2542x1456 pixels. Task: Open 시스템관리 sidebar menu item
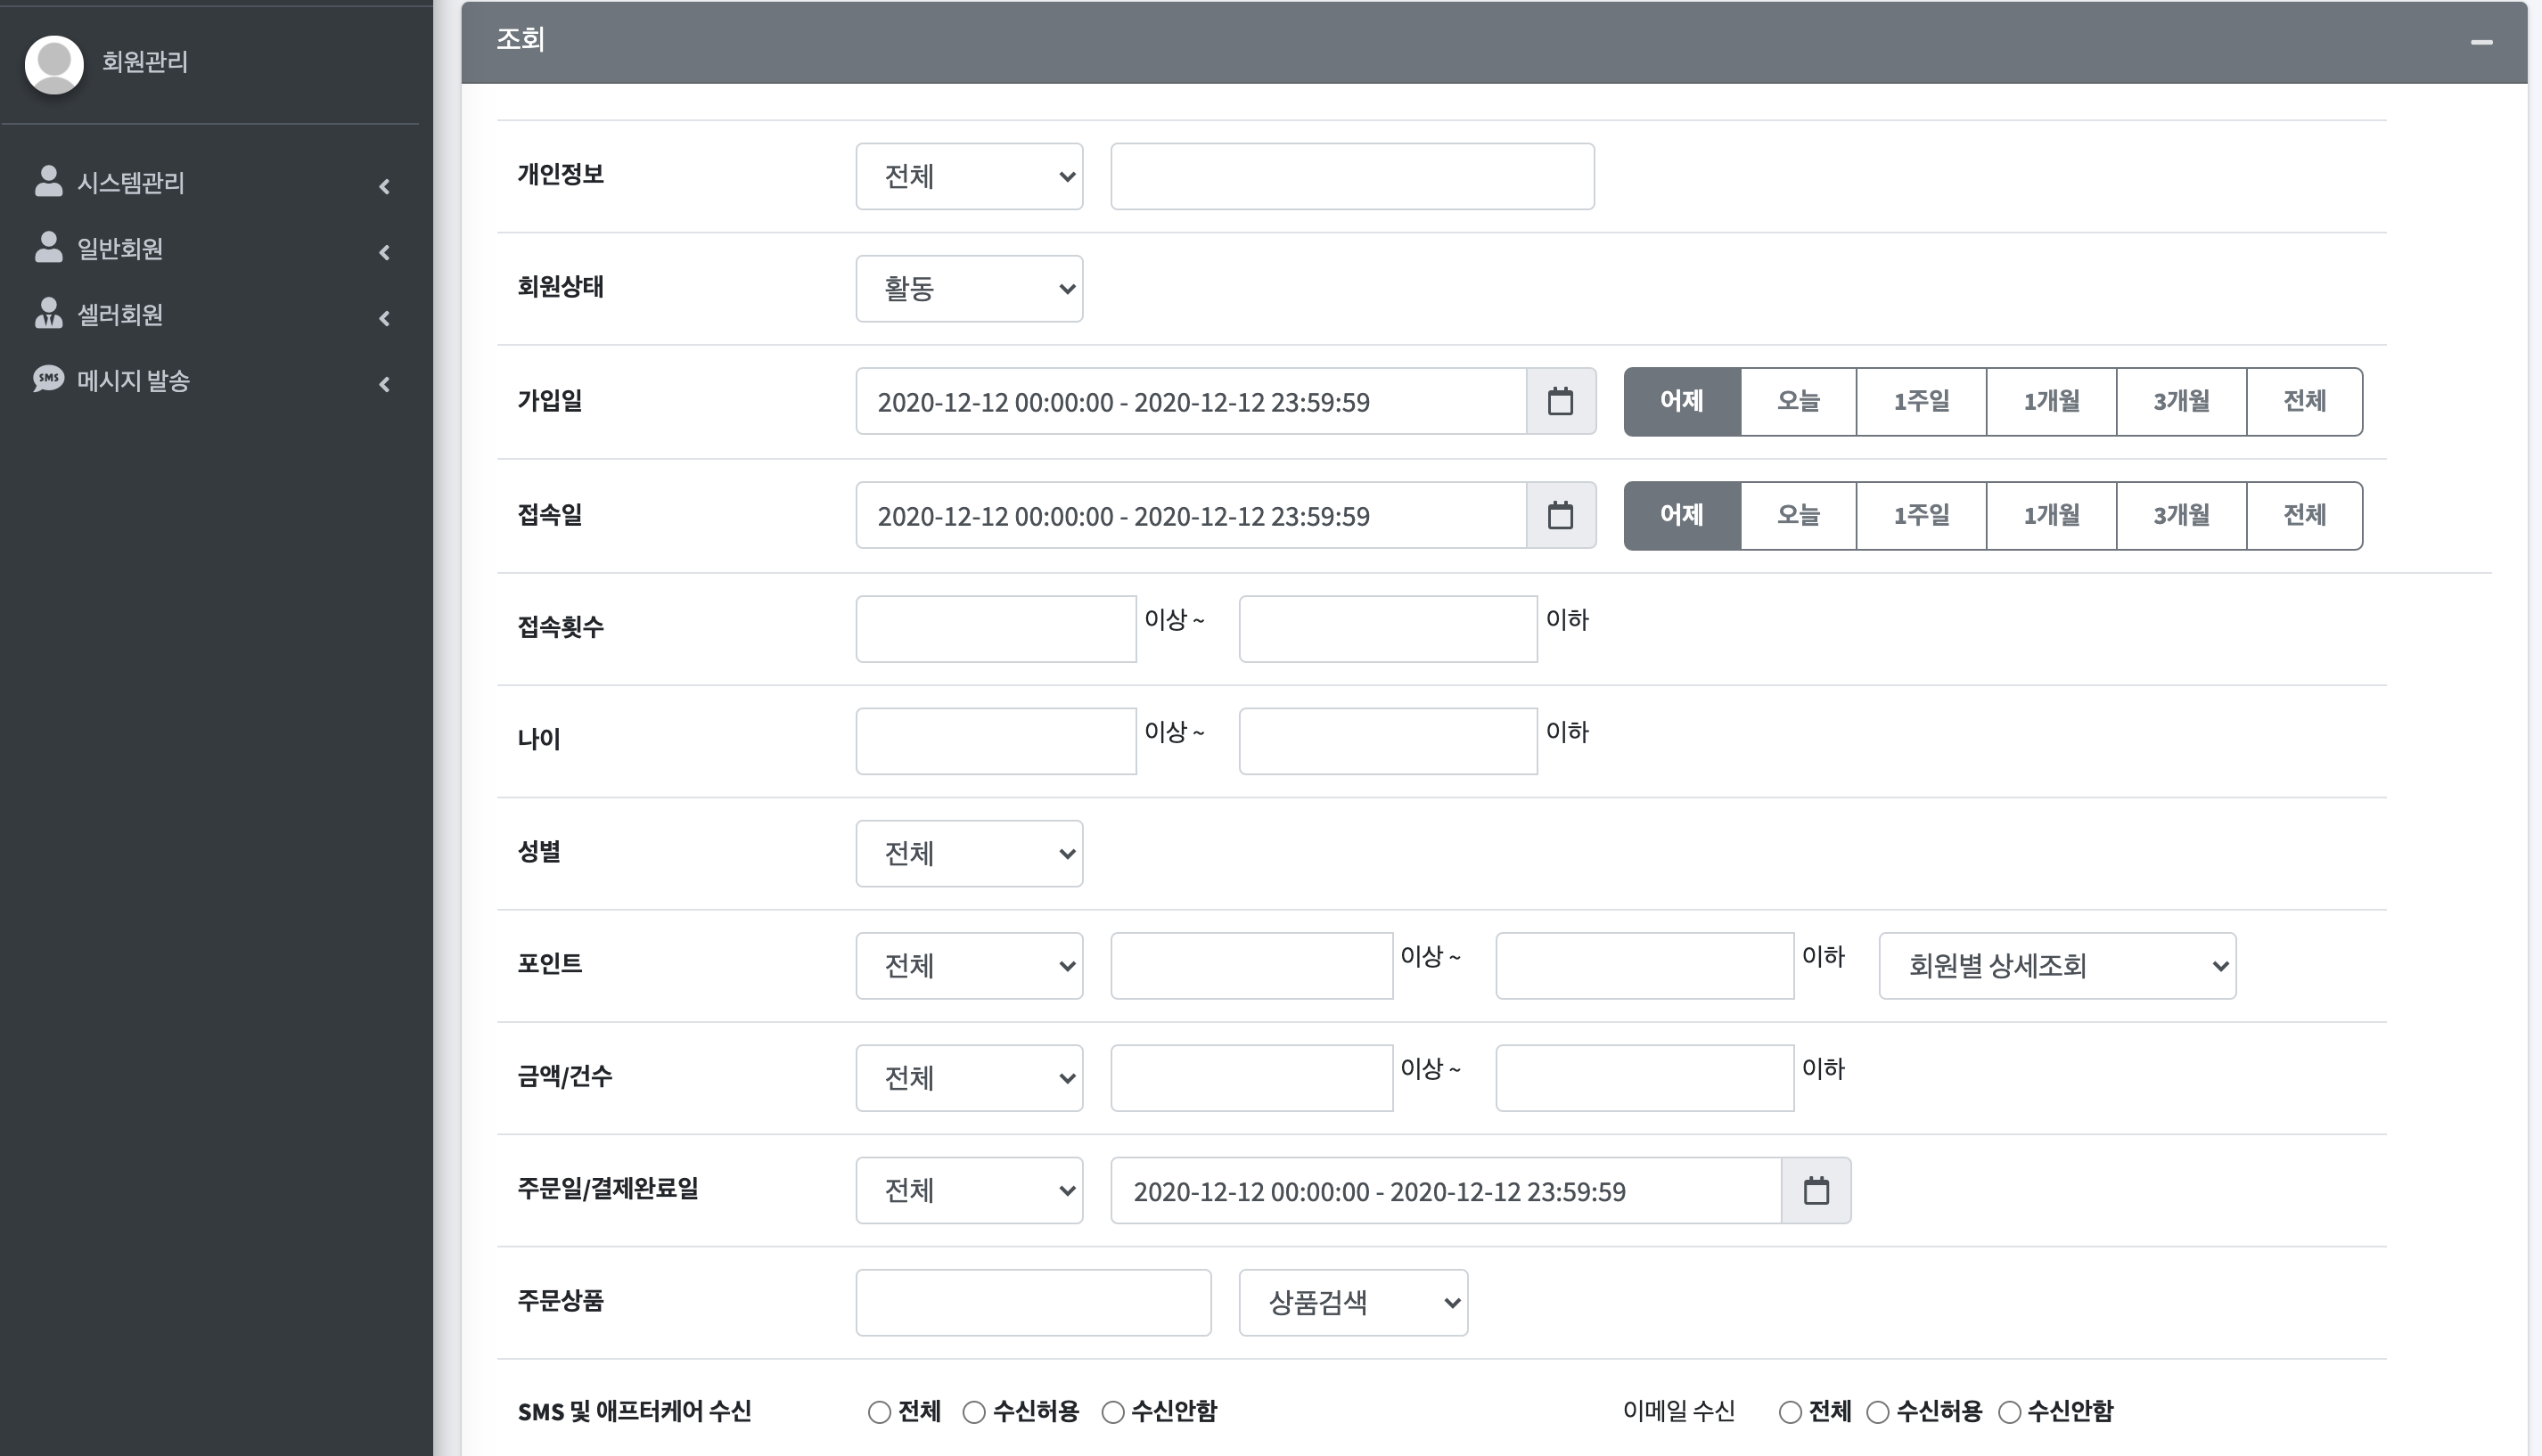coord(210,183)
